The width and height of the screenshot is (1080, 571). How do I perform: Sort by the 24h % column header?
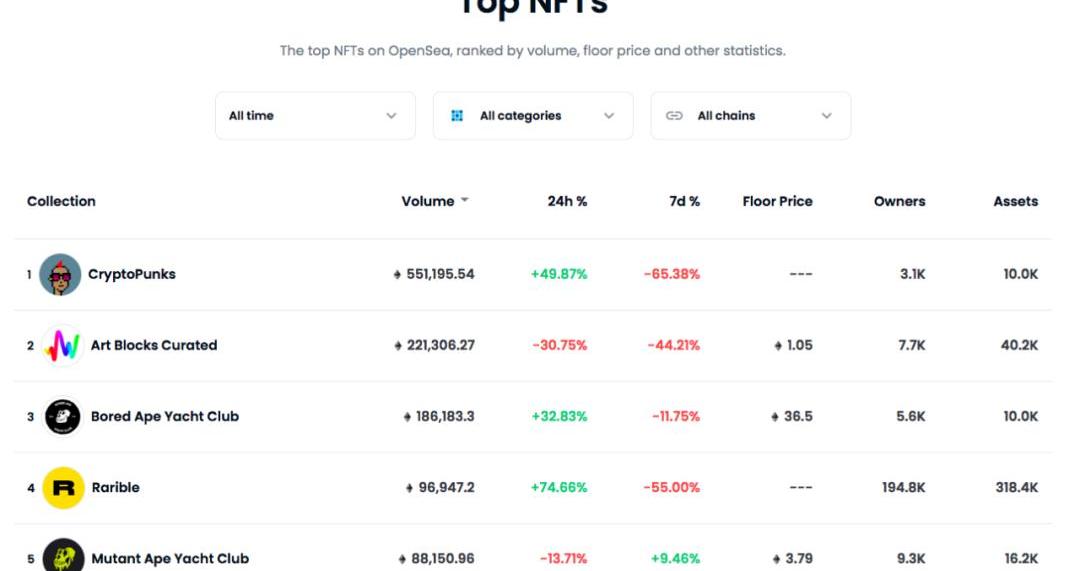[567, 201]
